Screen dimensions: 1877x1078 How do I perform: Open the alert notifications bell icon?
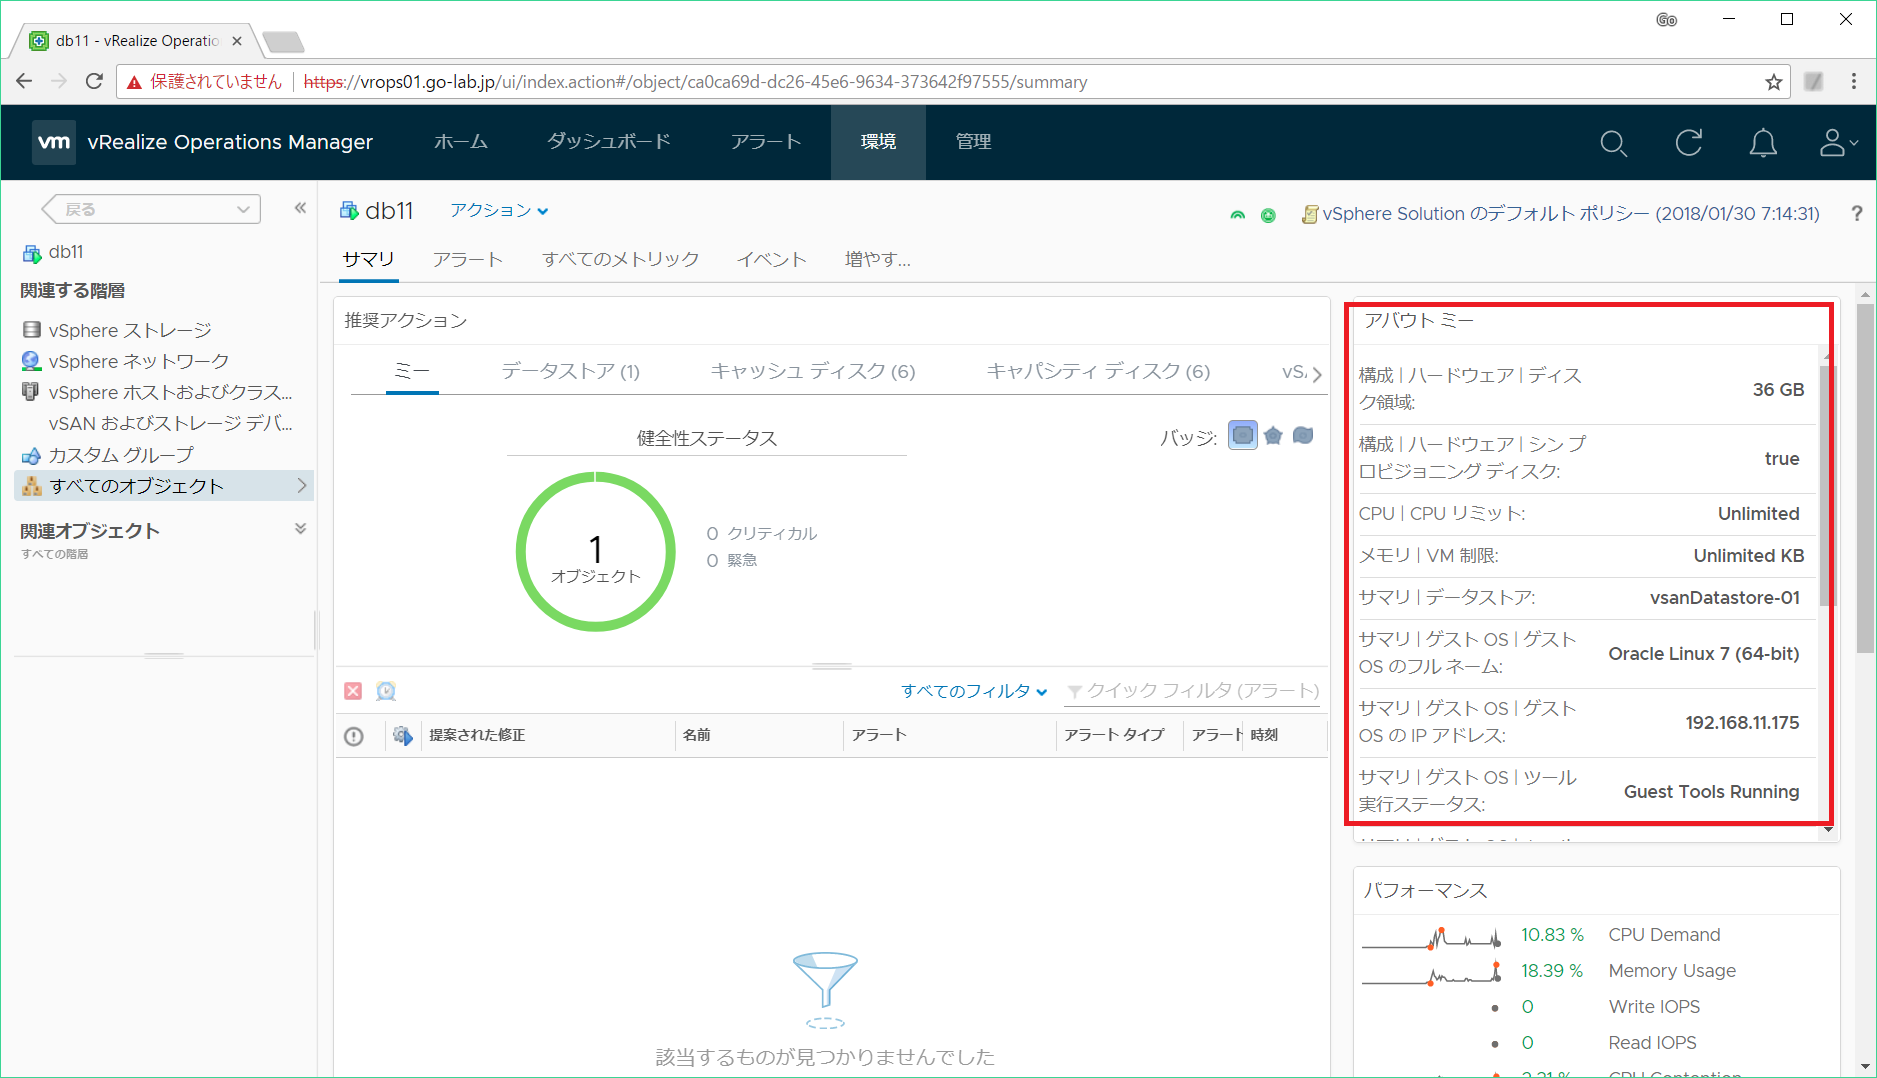click(1762, 143)
